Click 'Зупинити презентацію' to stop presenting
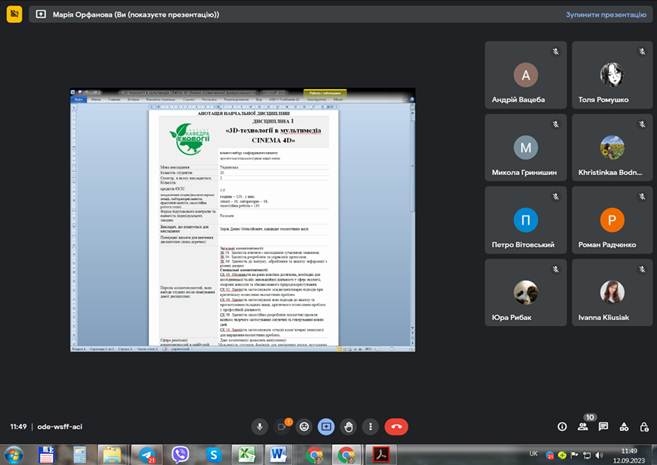Image resolution: width=657 pixels, height=465 pixels. [606, 15]
